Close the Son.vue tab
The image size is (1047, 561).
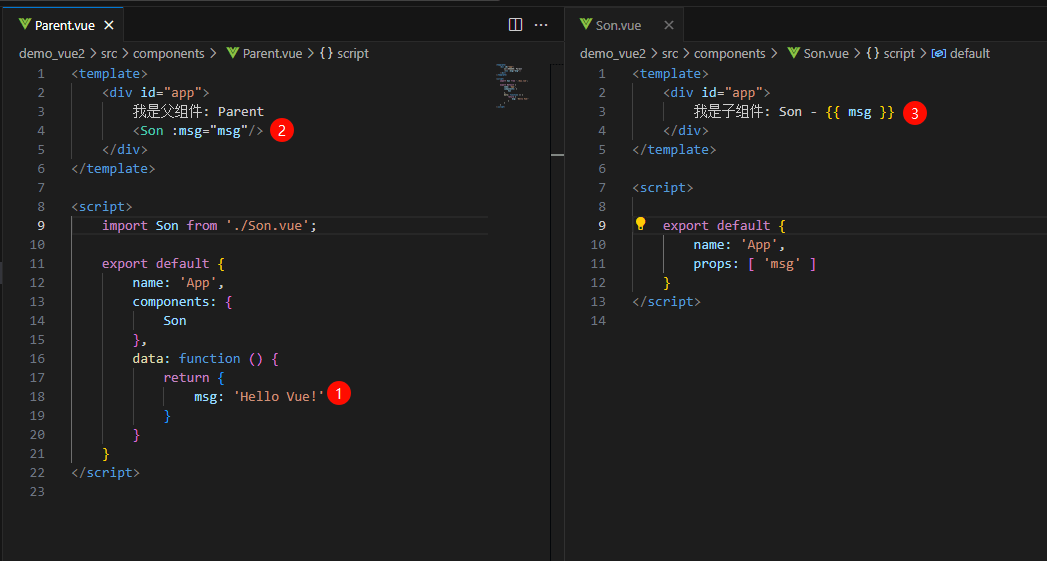pyautogui.click(x=669, y=26)
